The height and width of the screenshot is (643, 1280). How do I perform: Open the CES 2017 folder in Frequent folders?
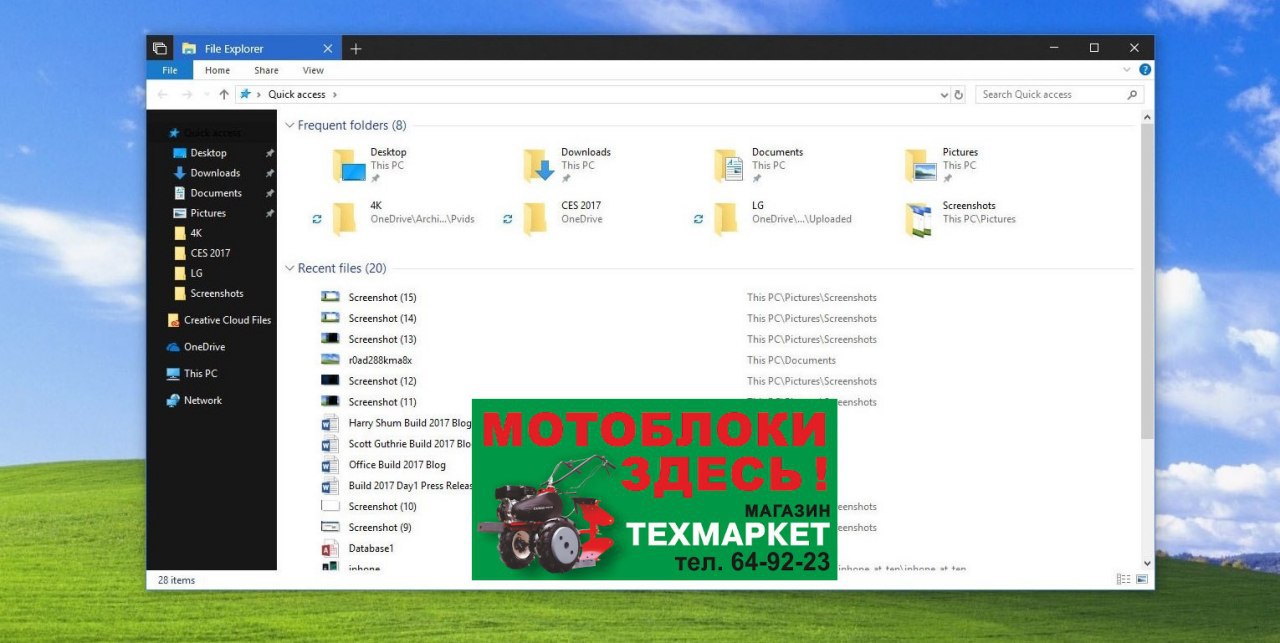pos(563,218)
